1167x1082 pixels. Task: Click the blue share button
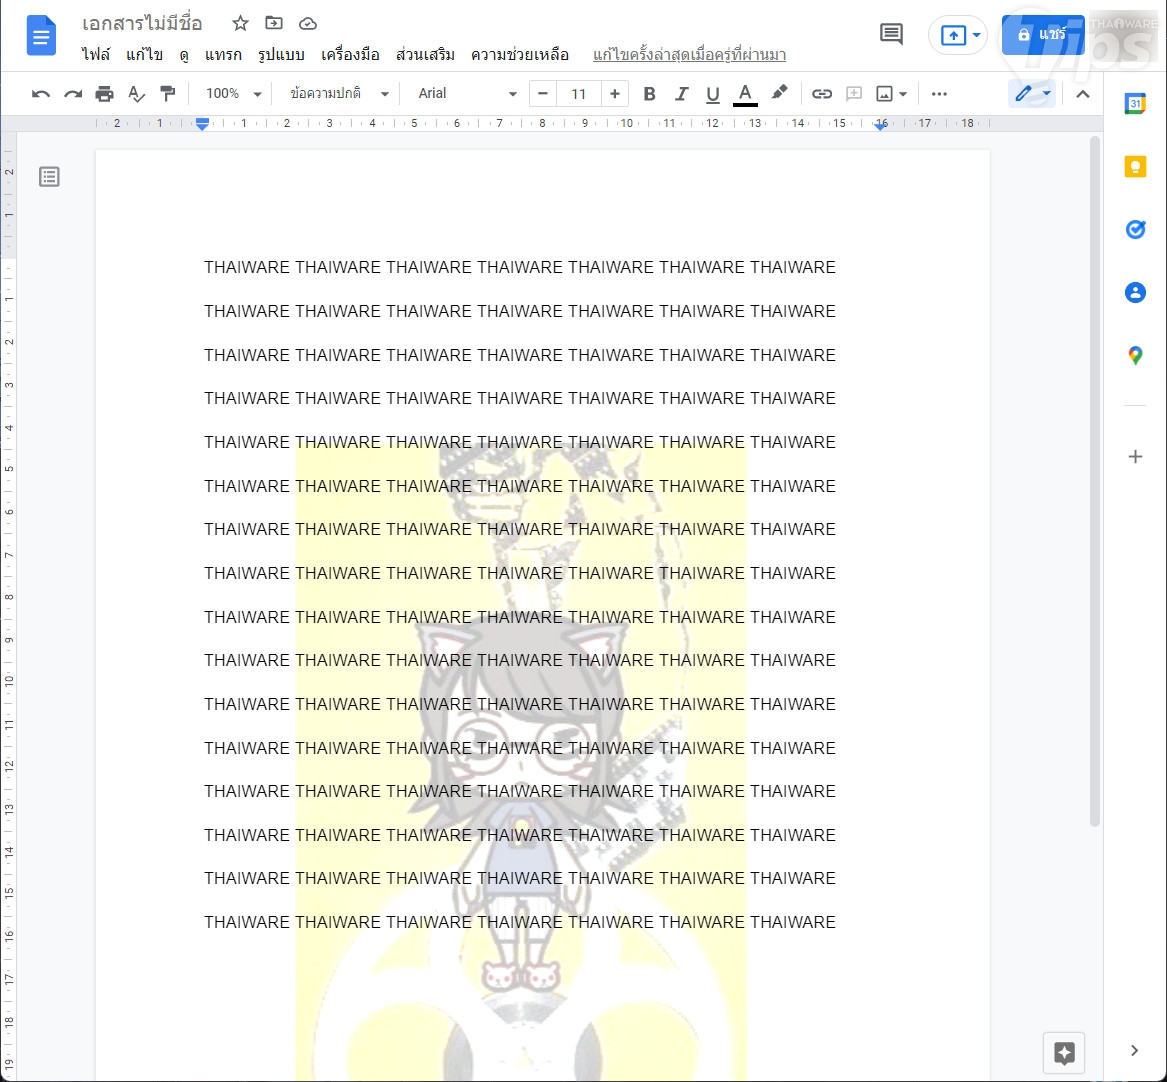(1043, 35)
